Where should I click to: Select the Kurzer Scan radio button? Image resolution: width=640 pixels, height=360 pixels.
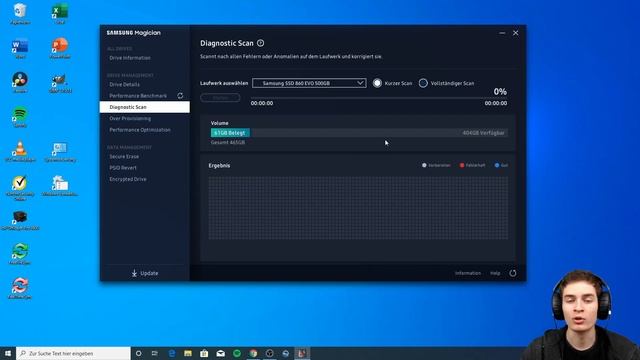tap(377, 83)
